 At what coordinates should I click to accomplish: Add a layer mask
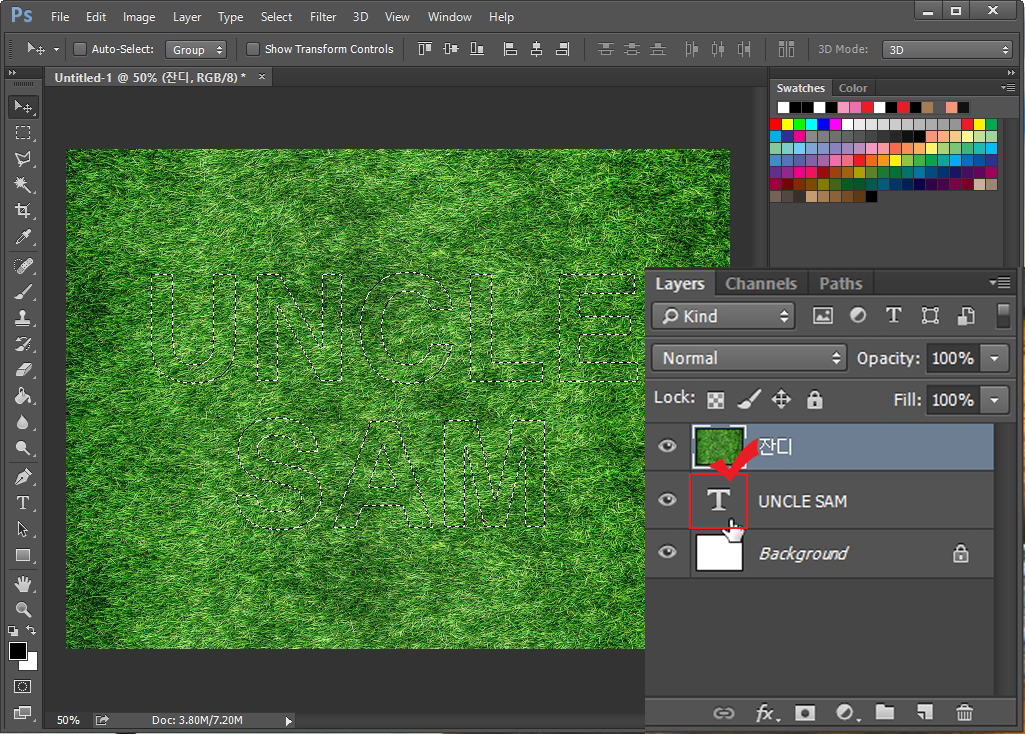pyautogui.click(x=805, y=712)
